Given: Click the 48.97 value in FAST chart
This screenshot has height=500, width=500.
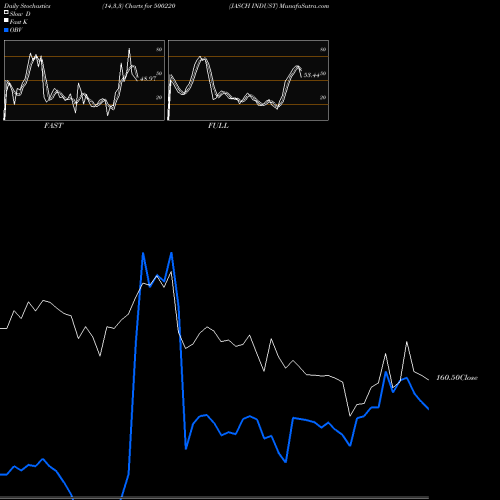Looking at the screenshot, I should (x=148, y=78).
